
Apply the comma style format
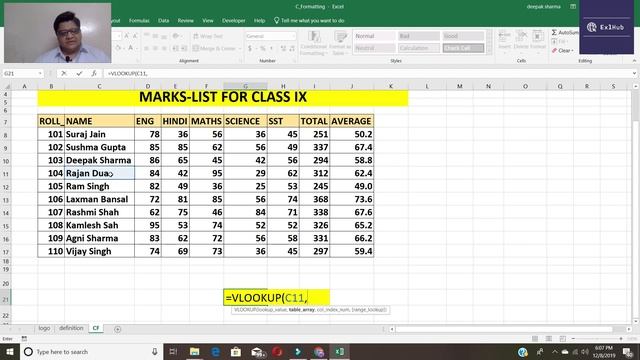271,49
